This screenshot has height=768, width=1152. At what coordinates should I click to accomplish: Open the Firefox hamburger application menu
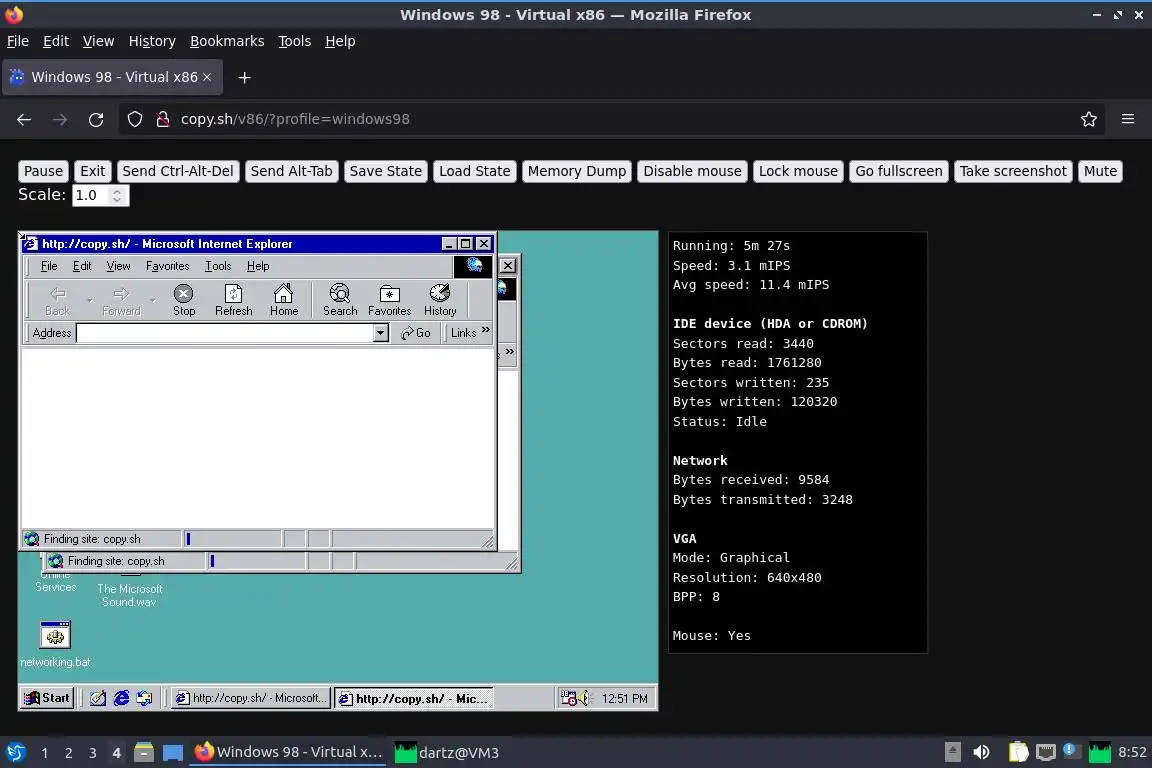pyautogui.click(x=1128, y=119)
